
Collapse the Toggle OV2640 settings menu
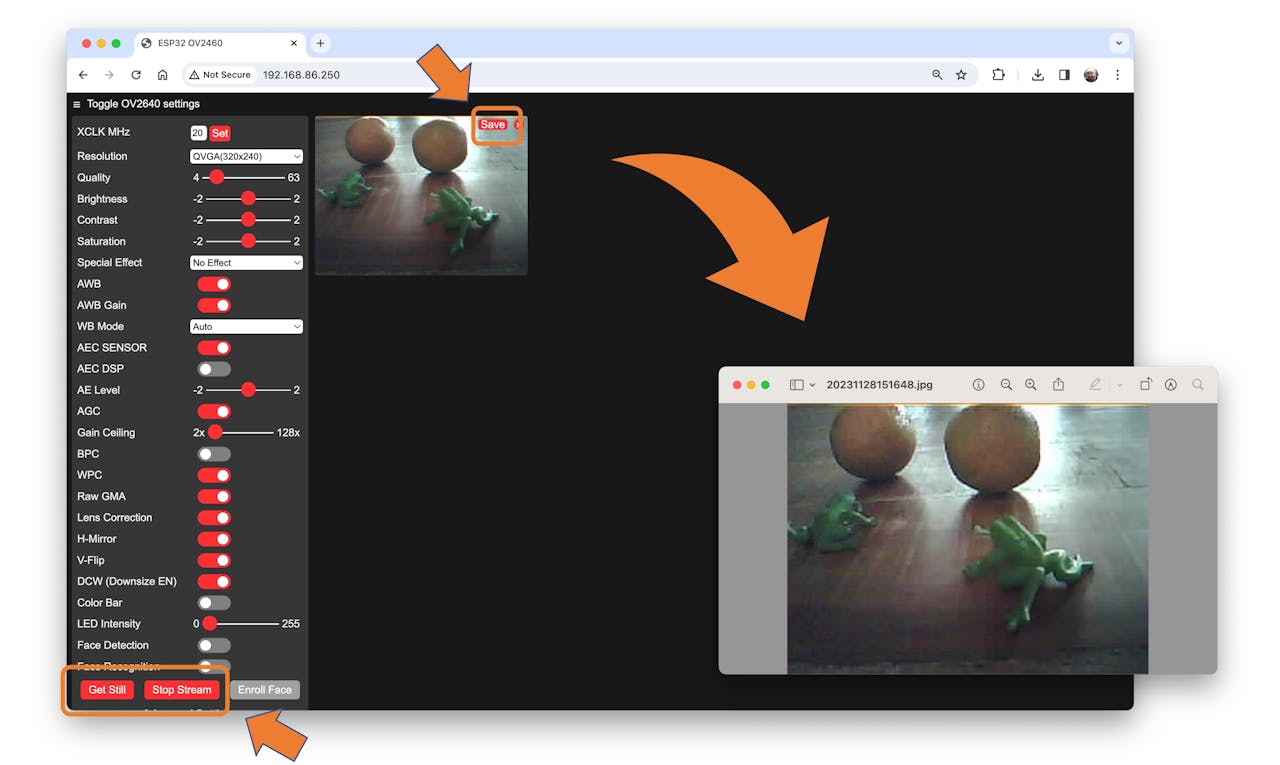(x=77, y=104)
